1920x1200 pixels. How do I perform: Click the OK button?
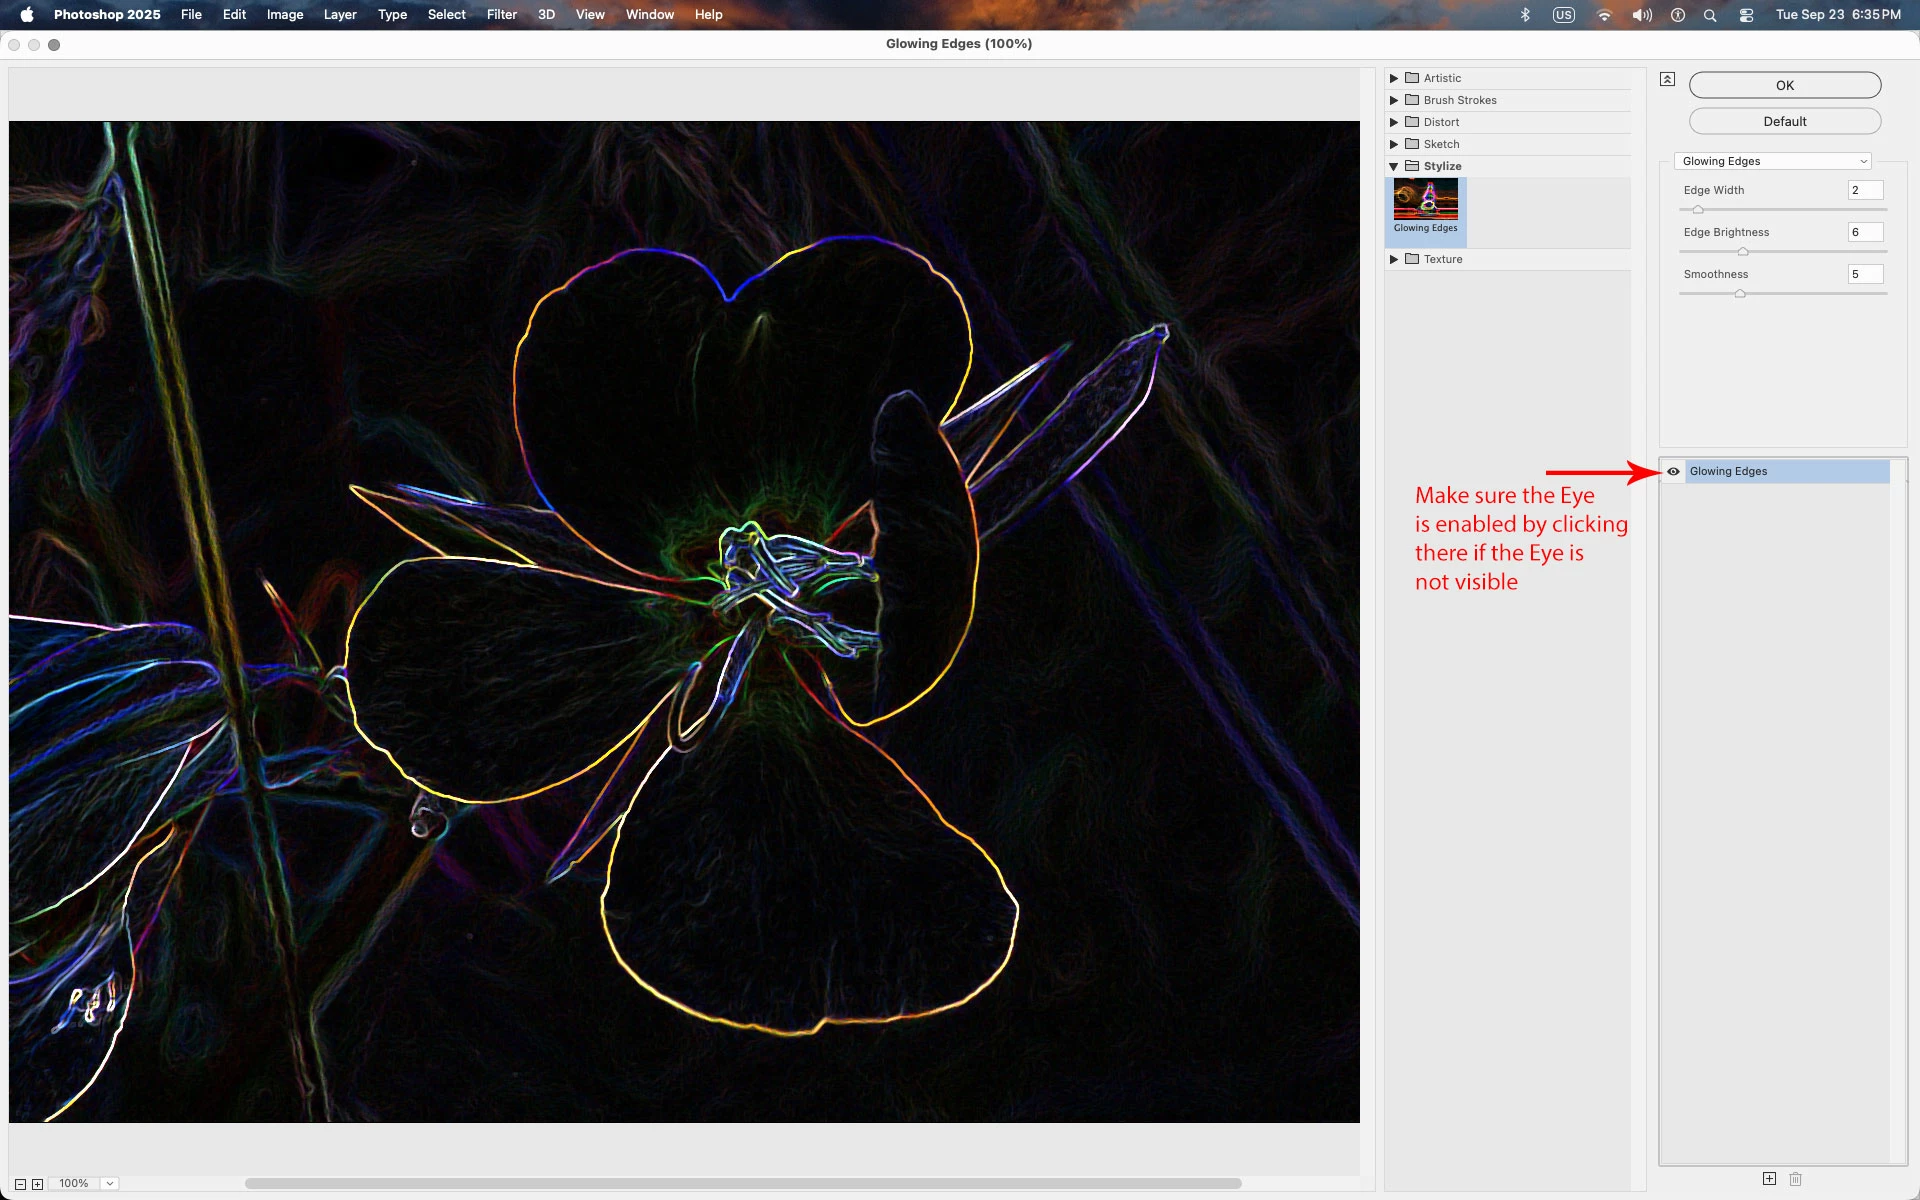(x=1784, y=85)
